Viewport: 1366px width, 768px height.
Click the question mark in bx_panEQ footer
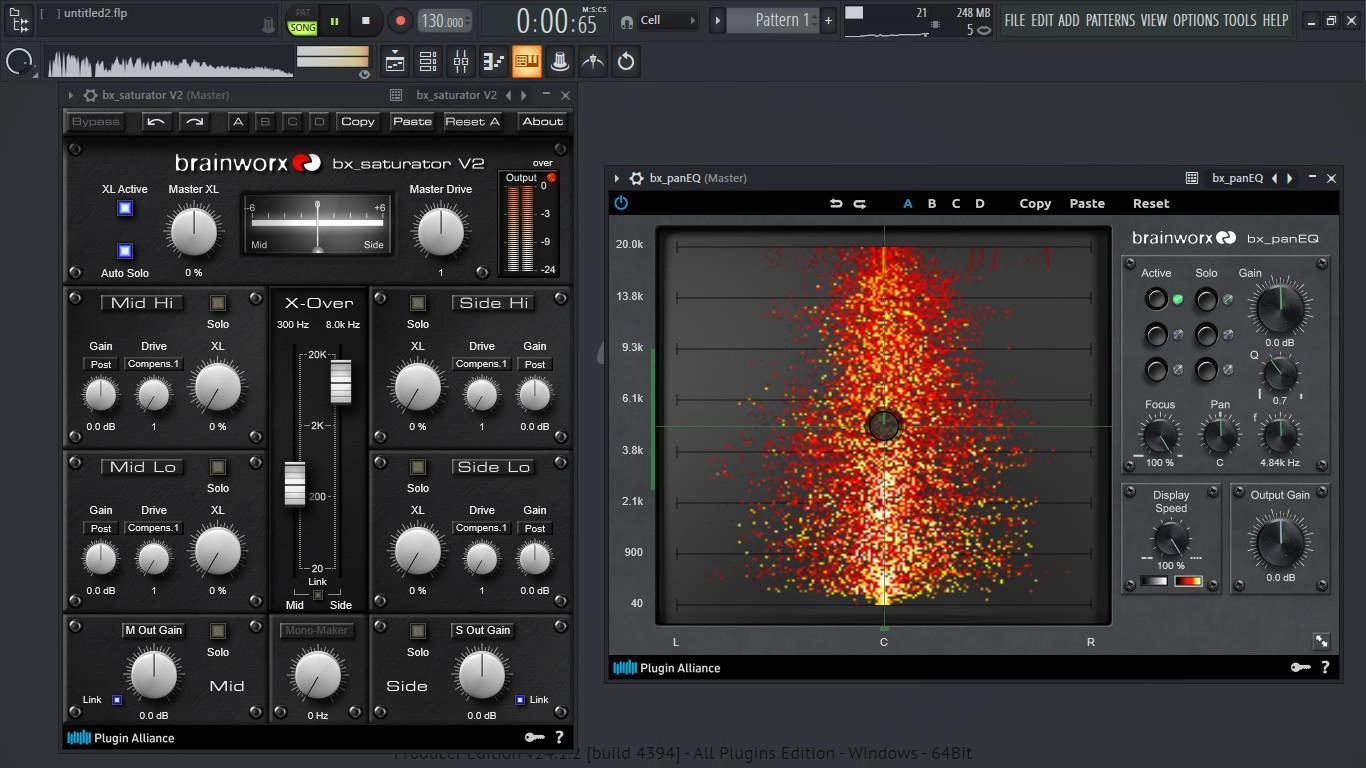[1325, 667]
